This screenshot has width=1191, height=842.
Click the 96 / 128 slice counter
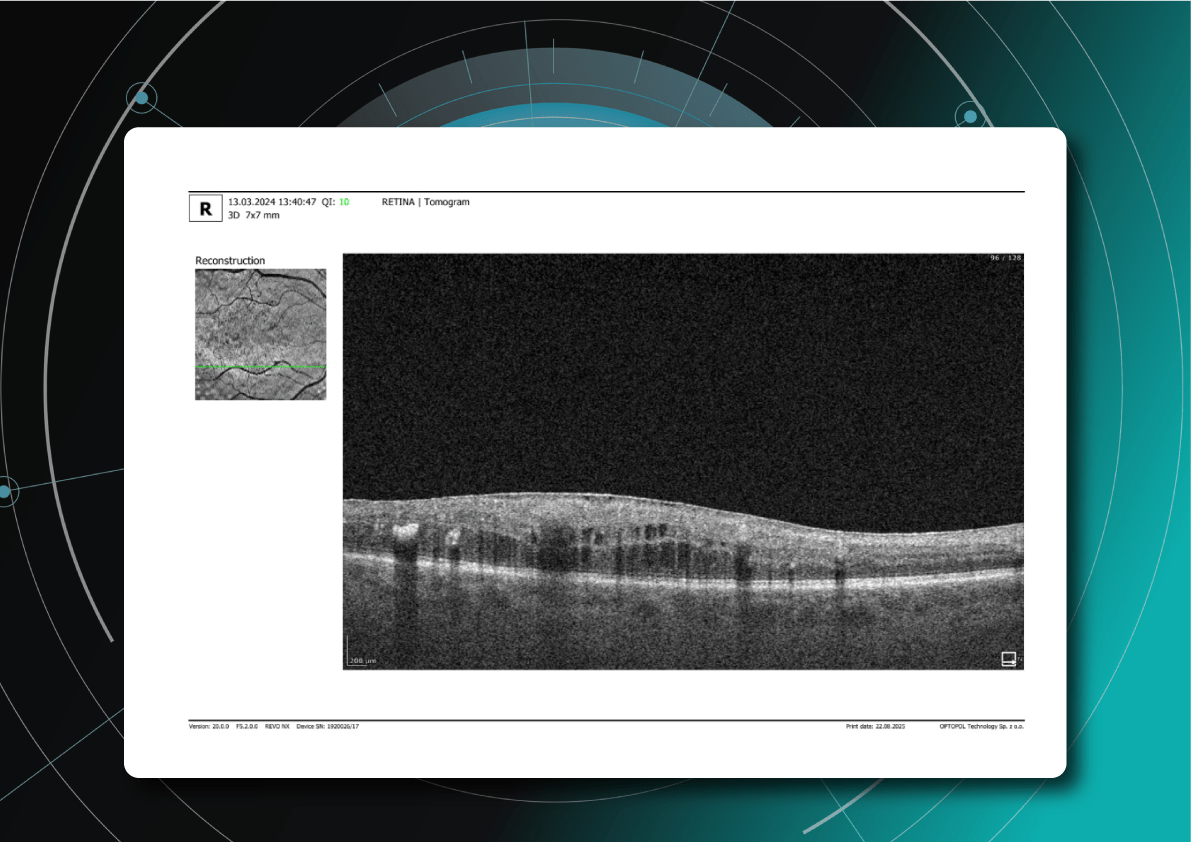tap(1005, 258)
